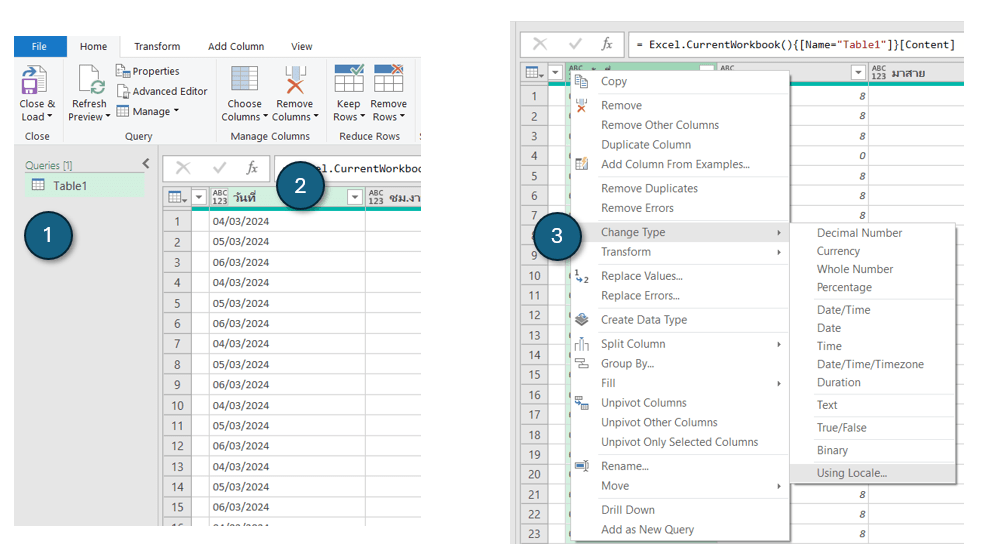Image resolution: width=991 pixels, height=555 pixels.
Task: Select Whole Number data type
Action: 855,269
